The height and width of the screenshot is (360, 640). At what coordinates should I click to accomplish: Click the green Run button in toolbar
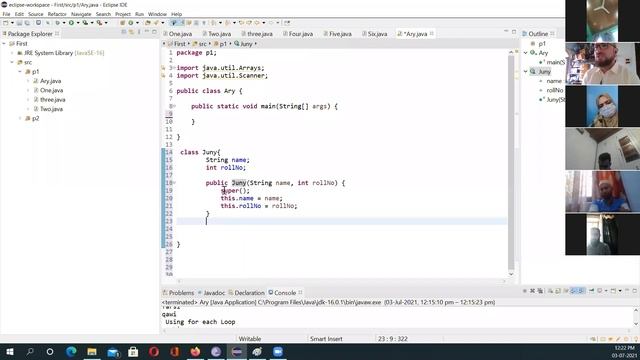tap(71, 23)
